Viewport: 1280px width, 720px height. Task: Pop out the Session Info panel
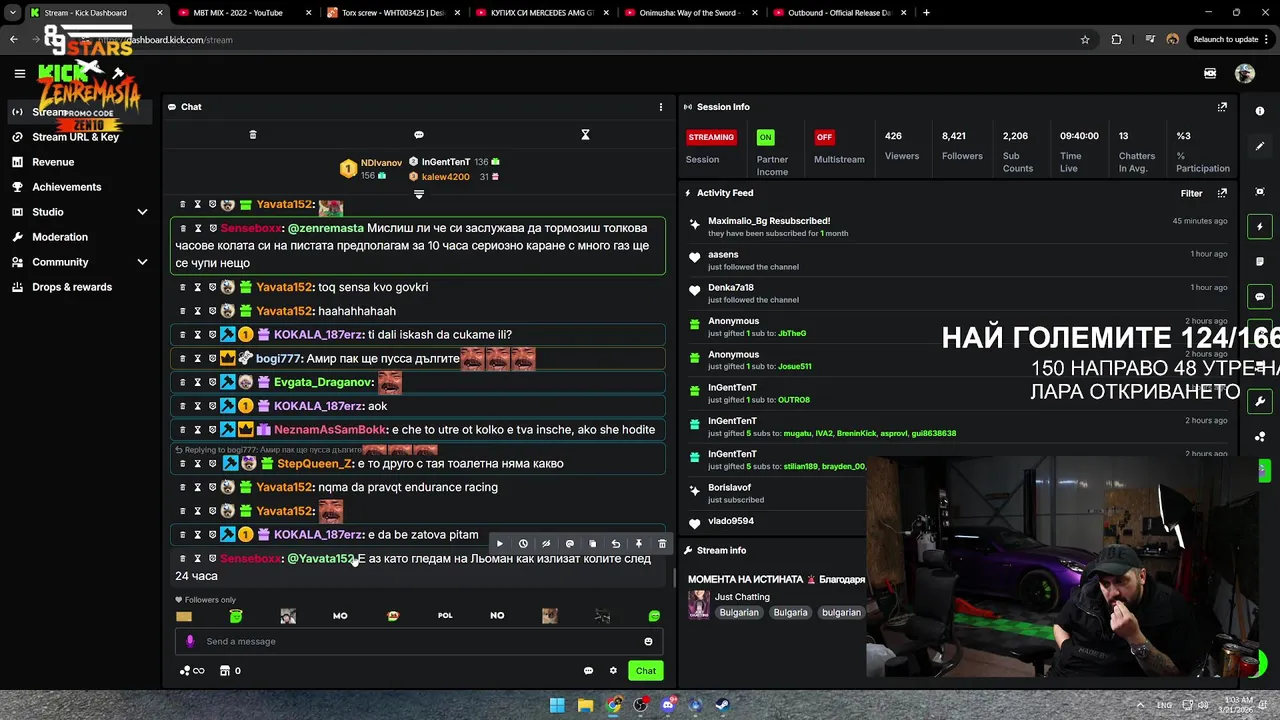point(1222,107)
